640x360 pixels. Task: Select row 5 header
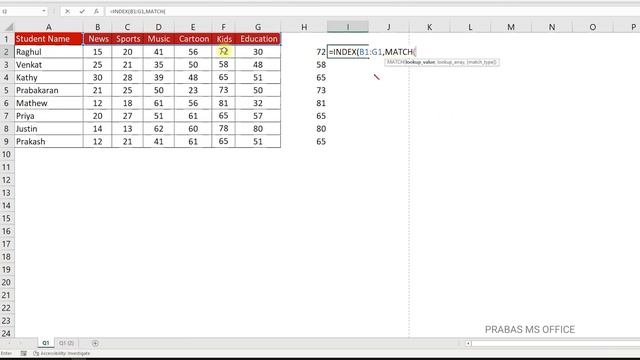point(7,90)
